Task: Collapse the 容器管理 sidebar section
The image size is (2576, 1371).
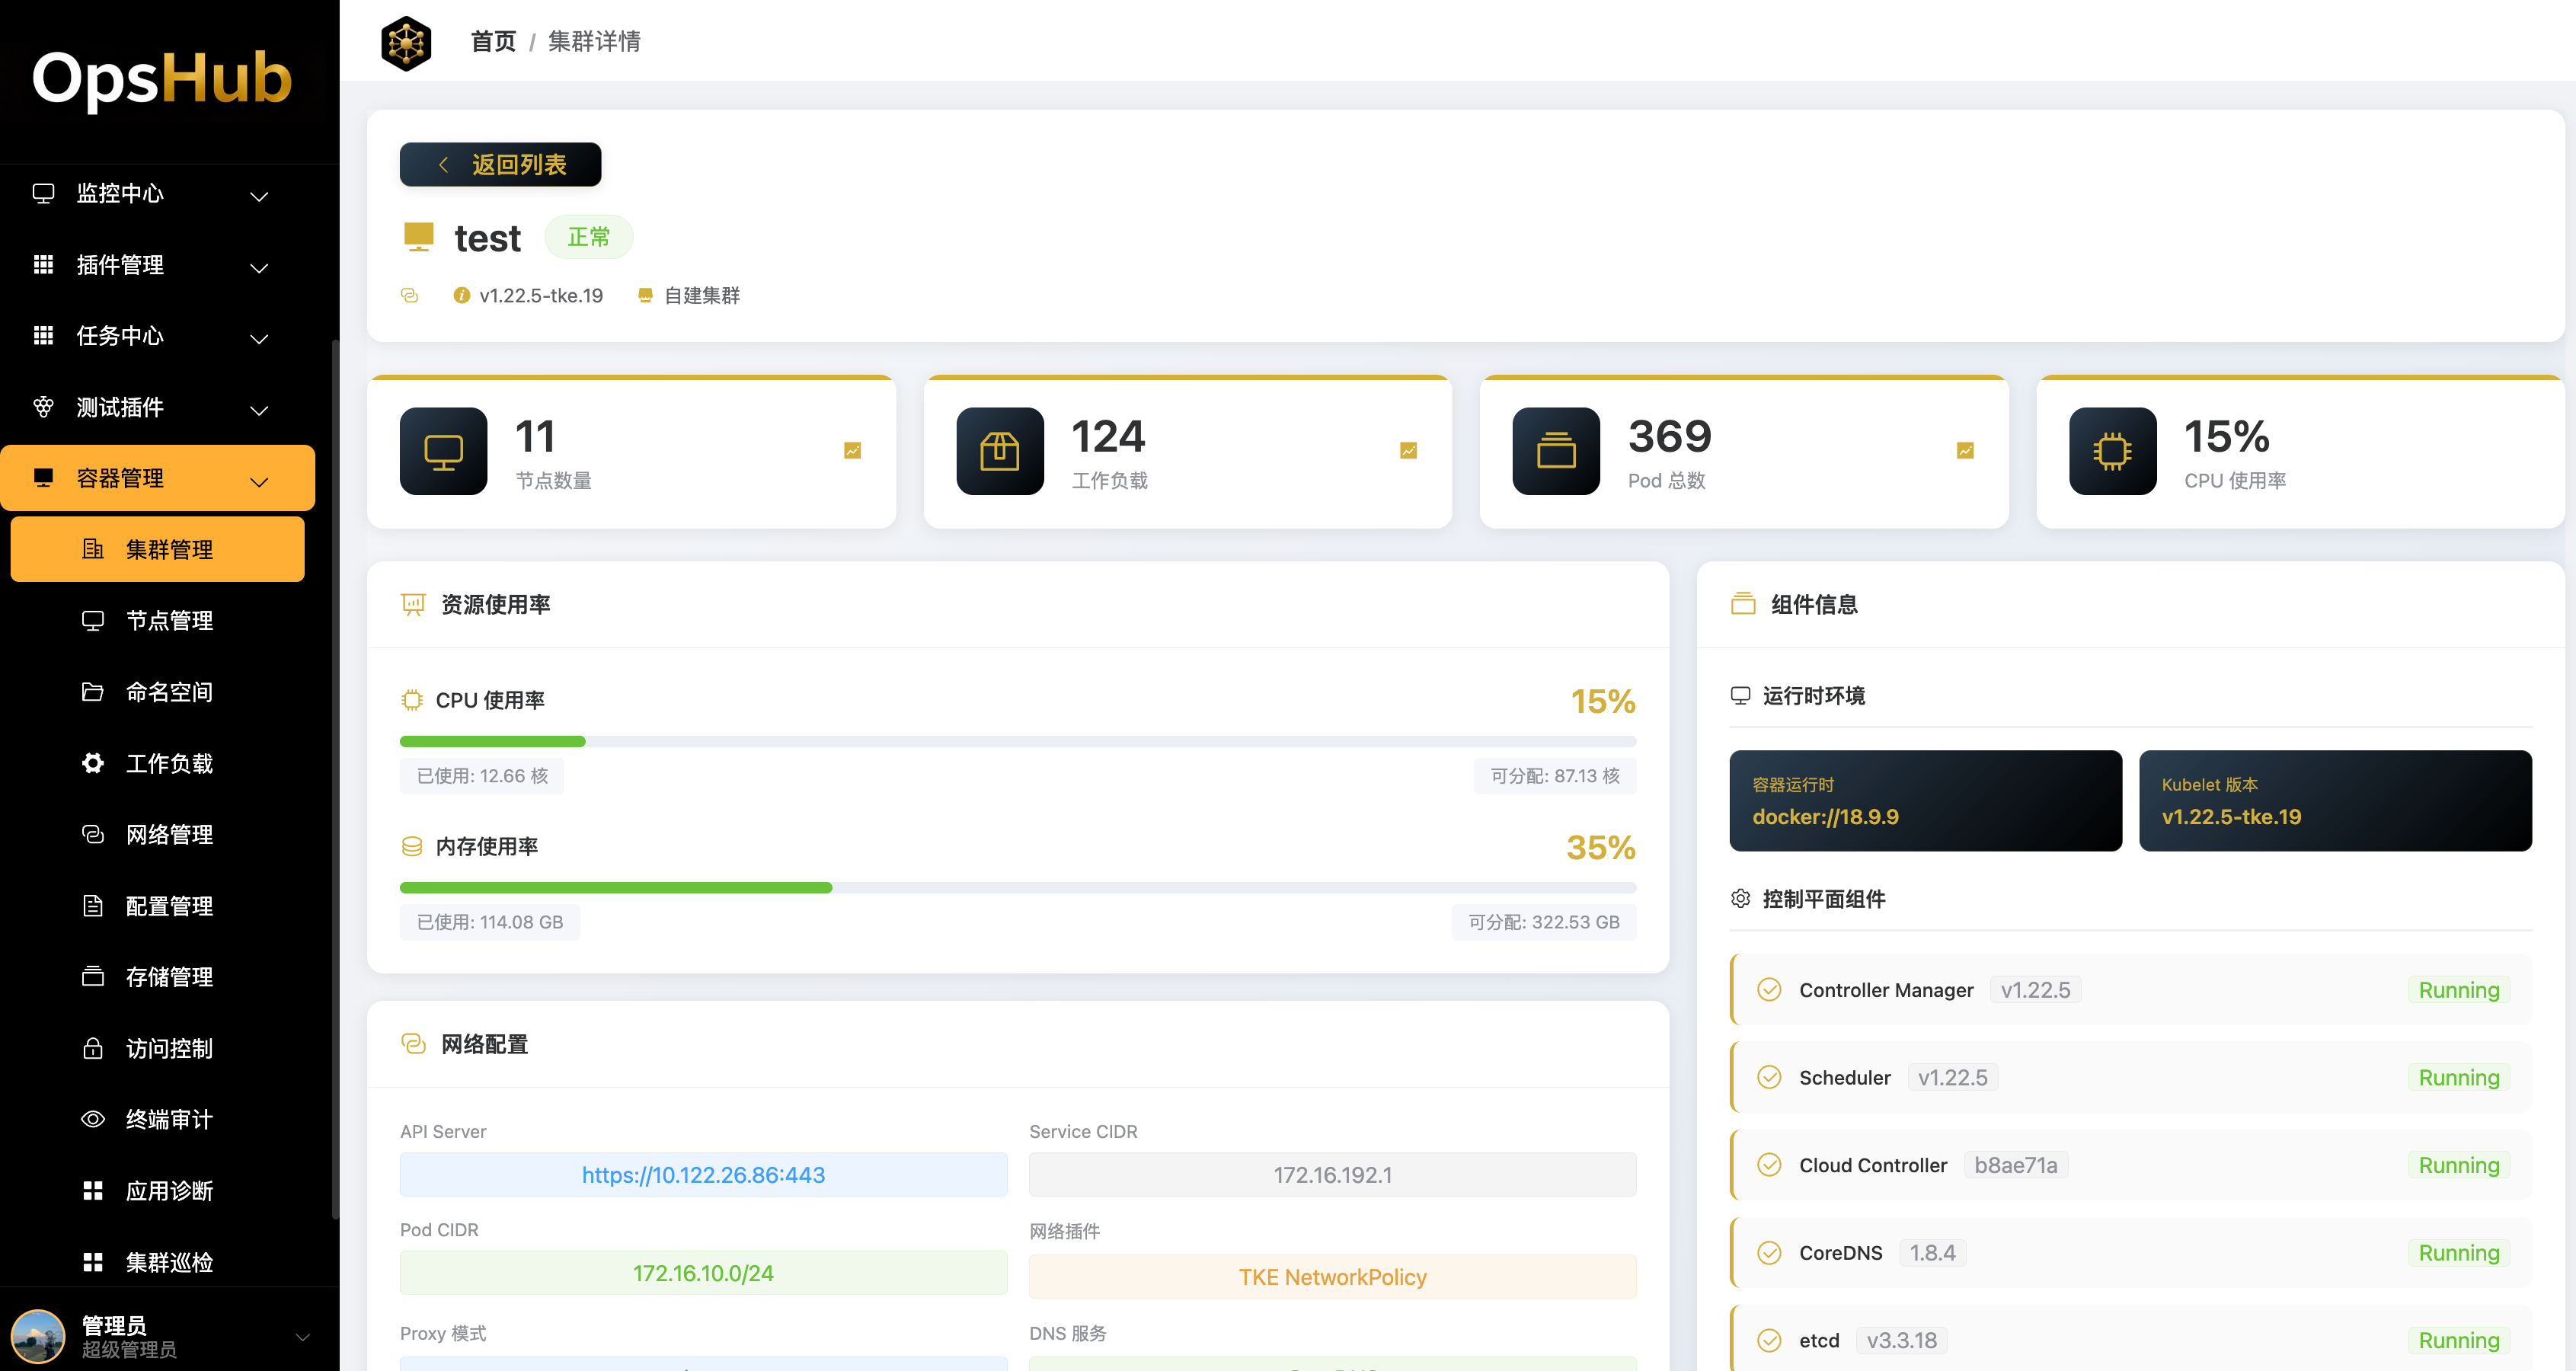Action: 258,481
